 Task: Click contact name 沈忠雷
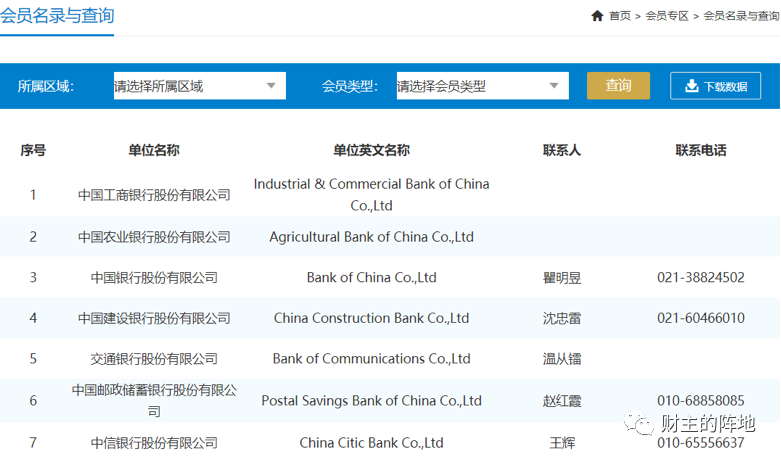pos(562,319)
